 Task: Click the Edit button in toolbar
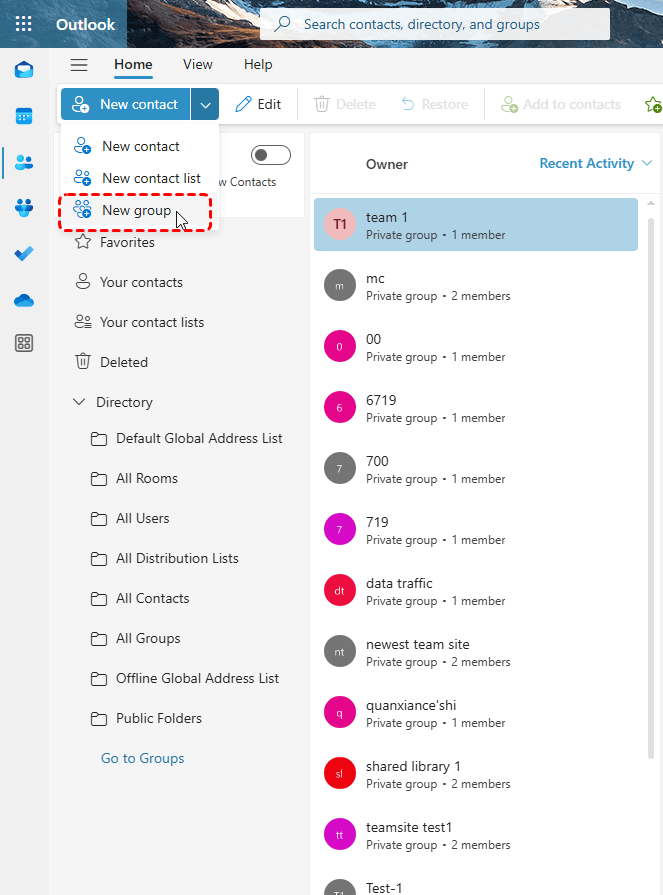tap(258, 104)
